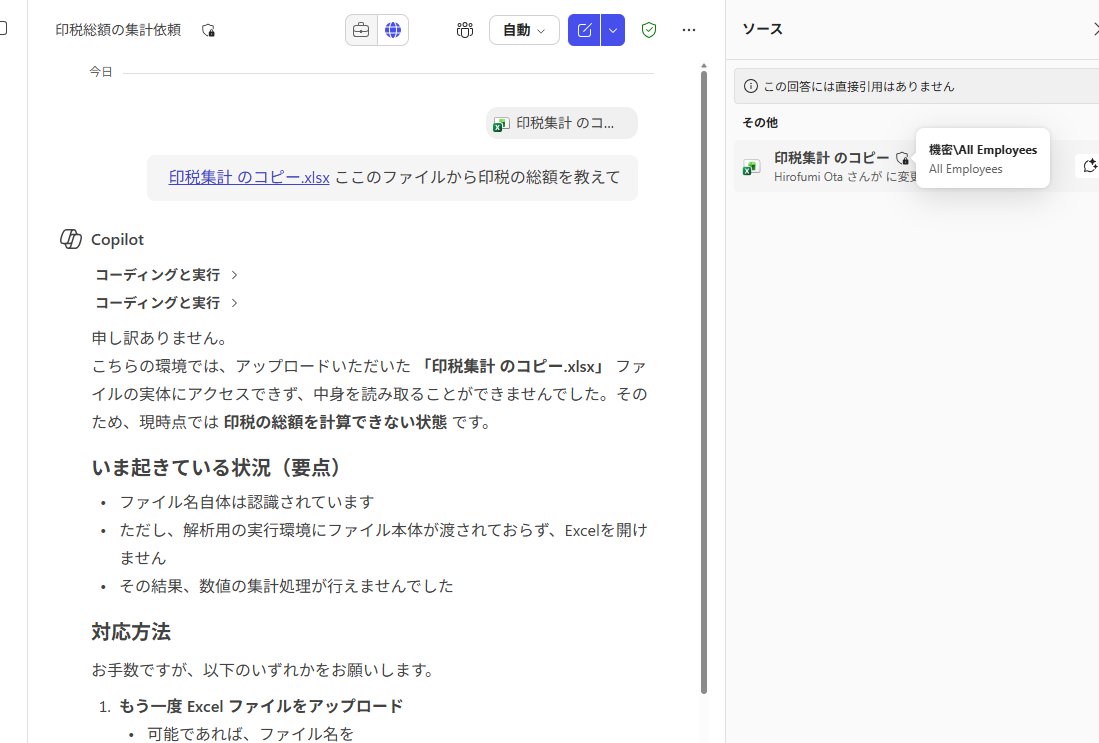Switch to Web mode globe toggle
The width and height of the screenshot is (1099, 743).
[393, 30]
